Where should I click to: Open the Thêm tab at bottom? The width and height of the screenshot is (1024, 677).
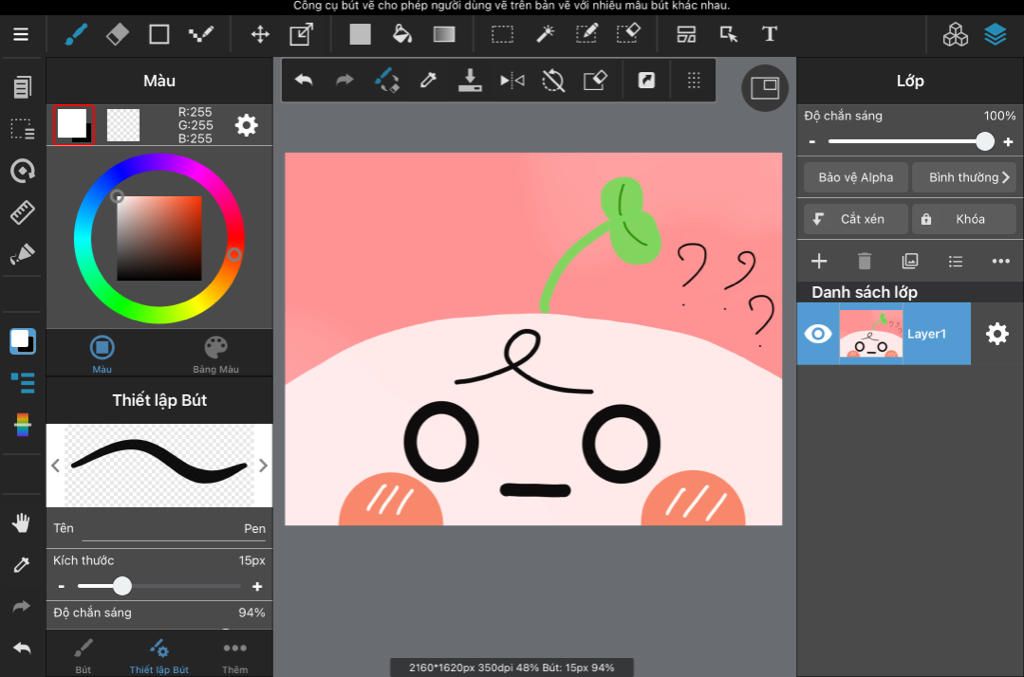click(x=235, y=655)
